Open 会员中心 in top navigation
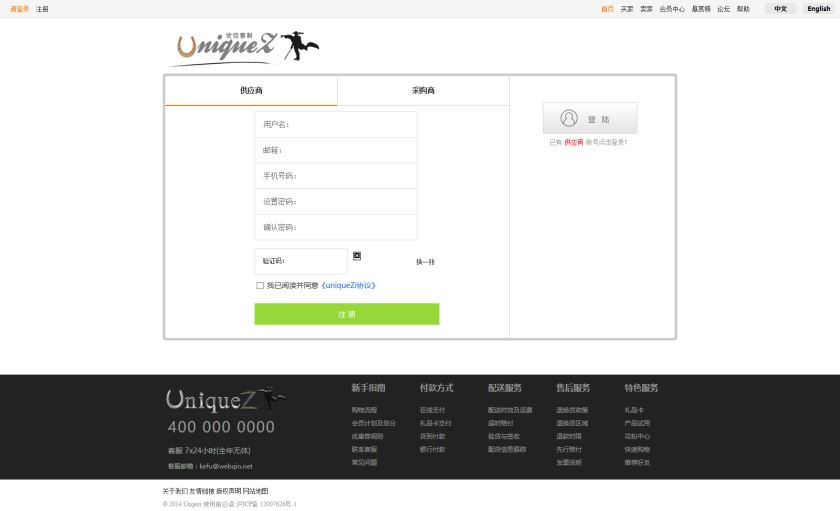This screenshot has width=840, height=511. [x=672, y=9]
